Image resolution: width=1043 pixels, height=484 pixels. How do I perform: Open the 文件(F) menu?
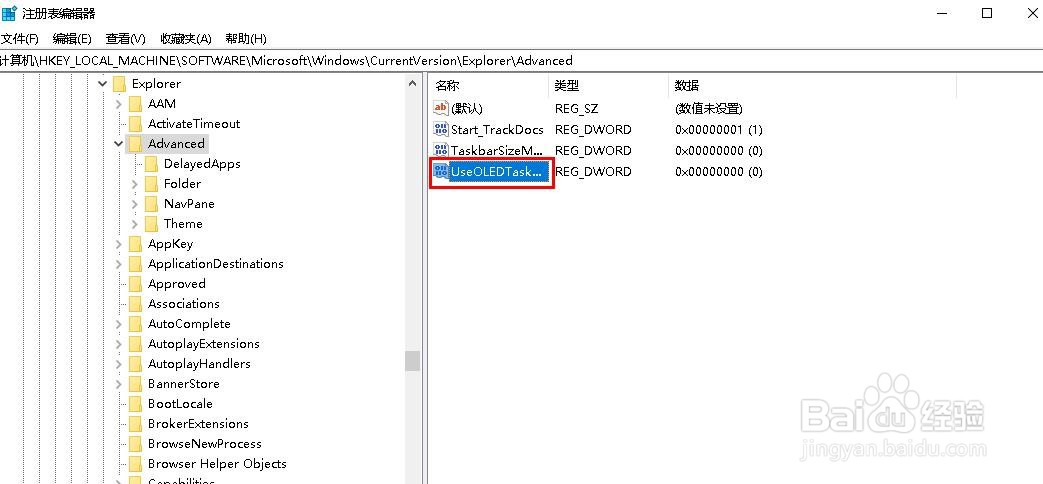point(20,39)
